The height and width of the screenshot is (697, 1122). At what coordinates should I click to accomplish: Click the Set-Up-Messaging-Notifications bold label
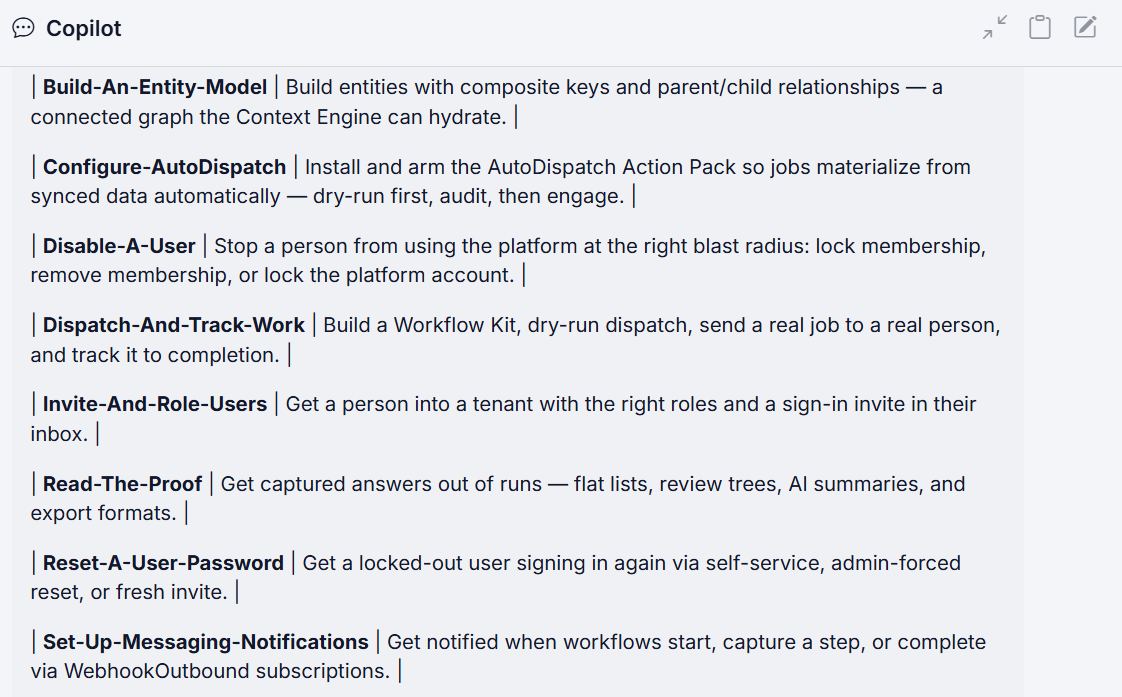(x=205, y=642)
